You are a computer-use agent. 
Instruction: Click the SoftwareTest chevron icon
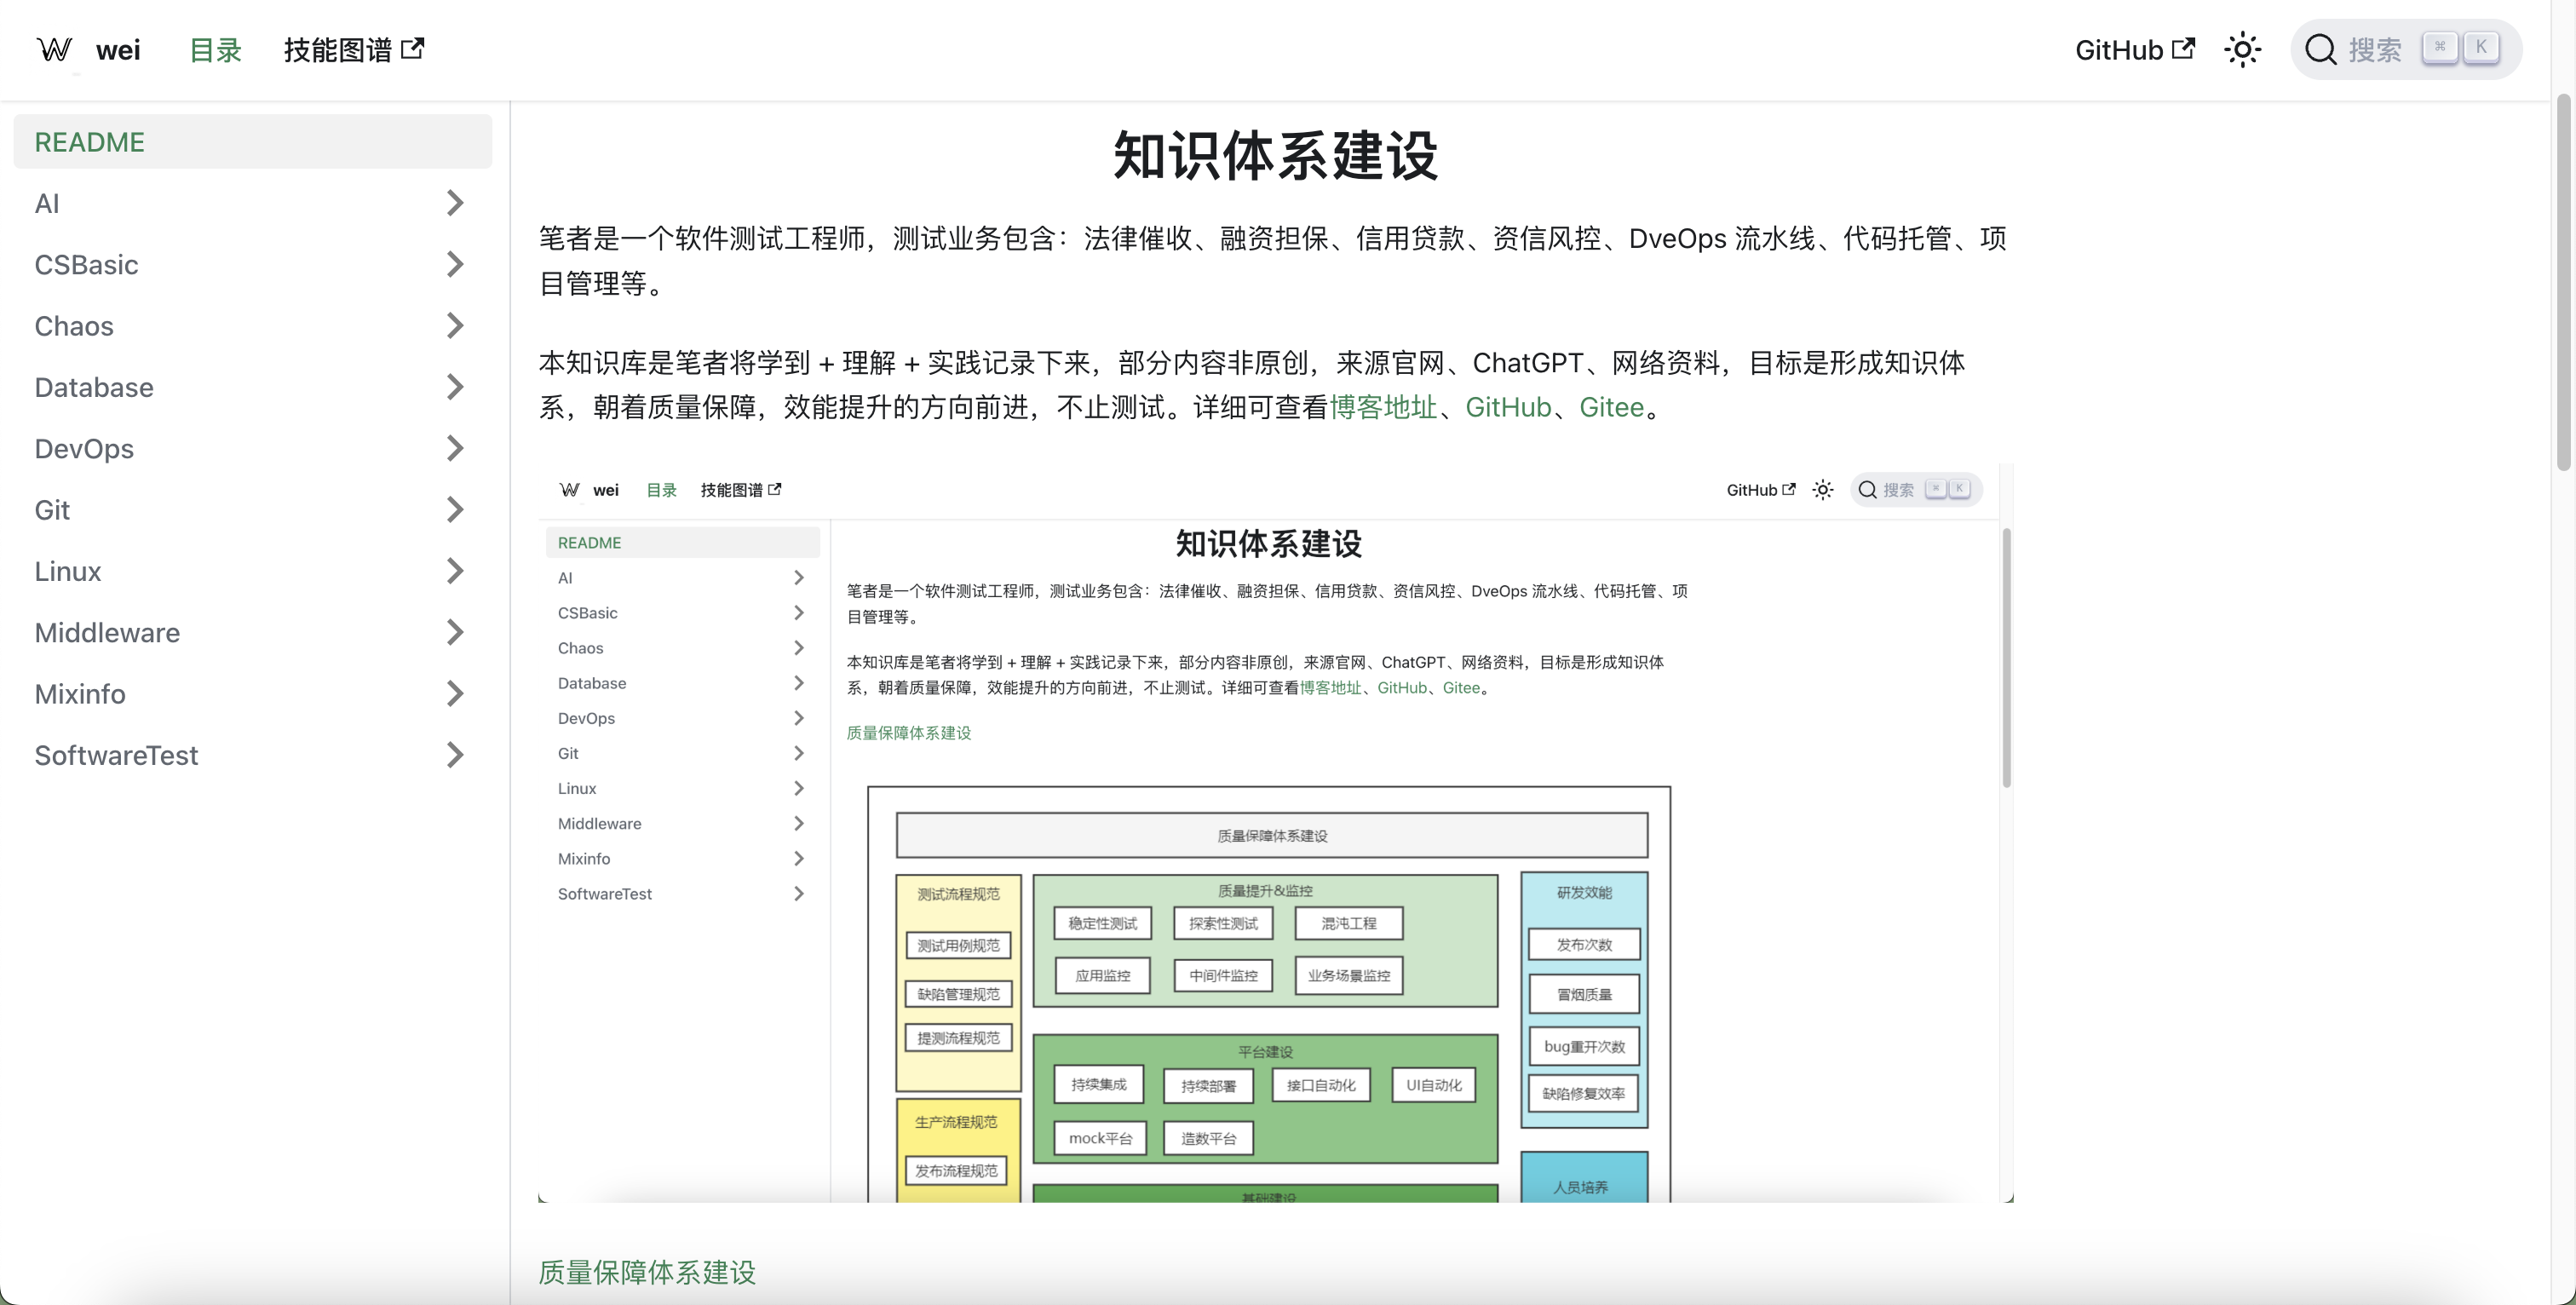tap(455, 755)
